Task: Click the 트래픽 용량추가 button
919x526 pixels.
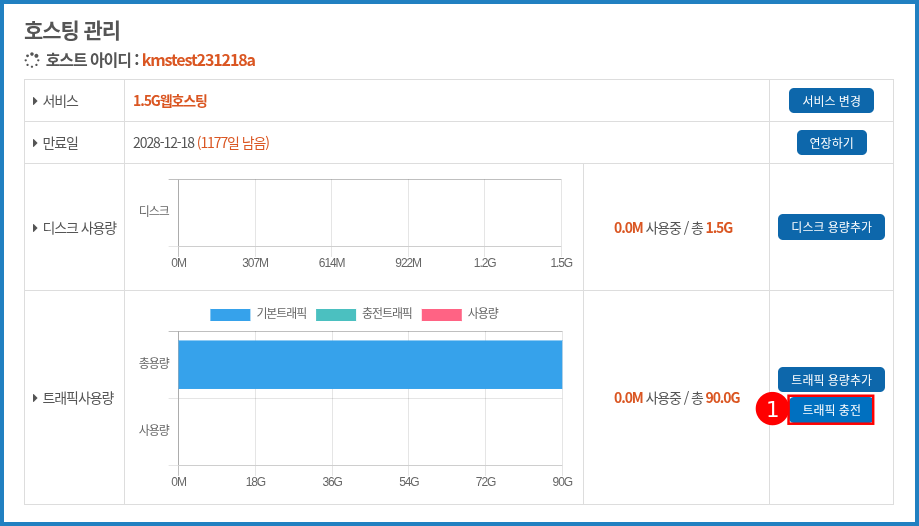Action: [831, 380]
